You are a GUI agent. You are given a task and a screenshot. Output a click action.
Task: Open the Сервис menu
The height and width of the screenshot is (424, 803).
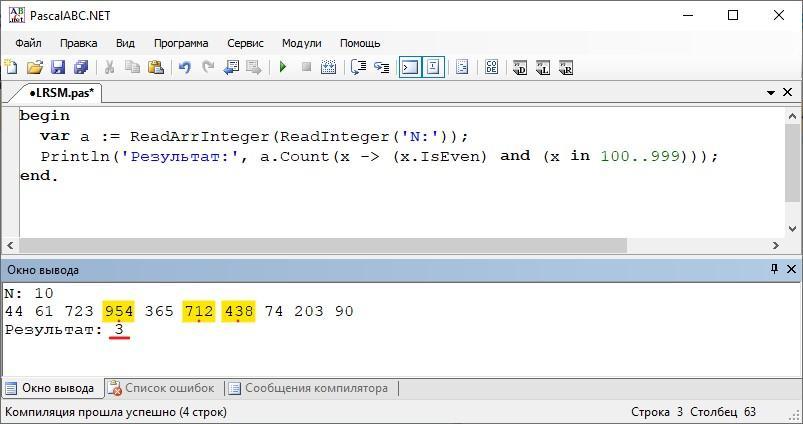(x=245, y=43)
